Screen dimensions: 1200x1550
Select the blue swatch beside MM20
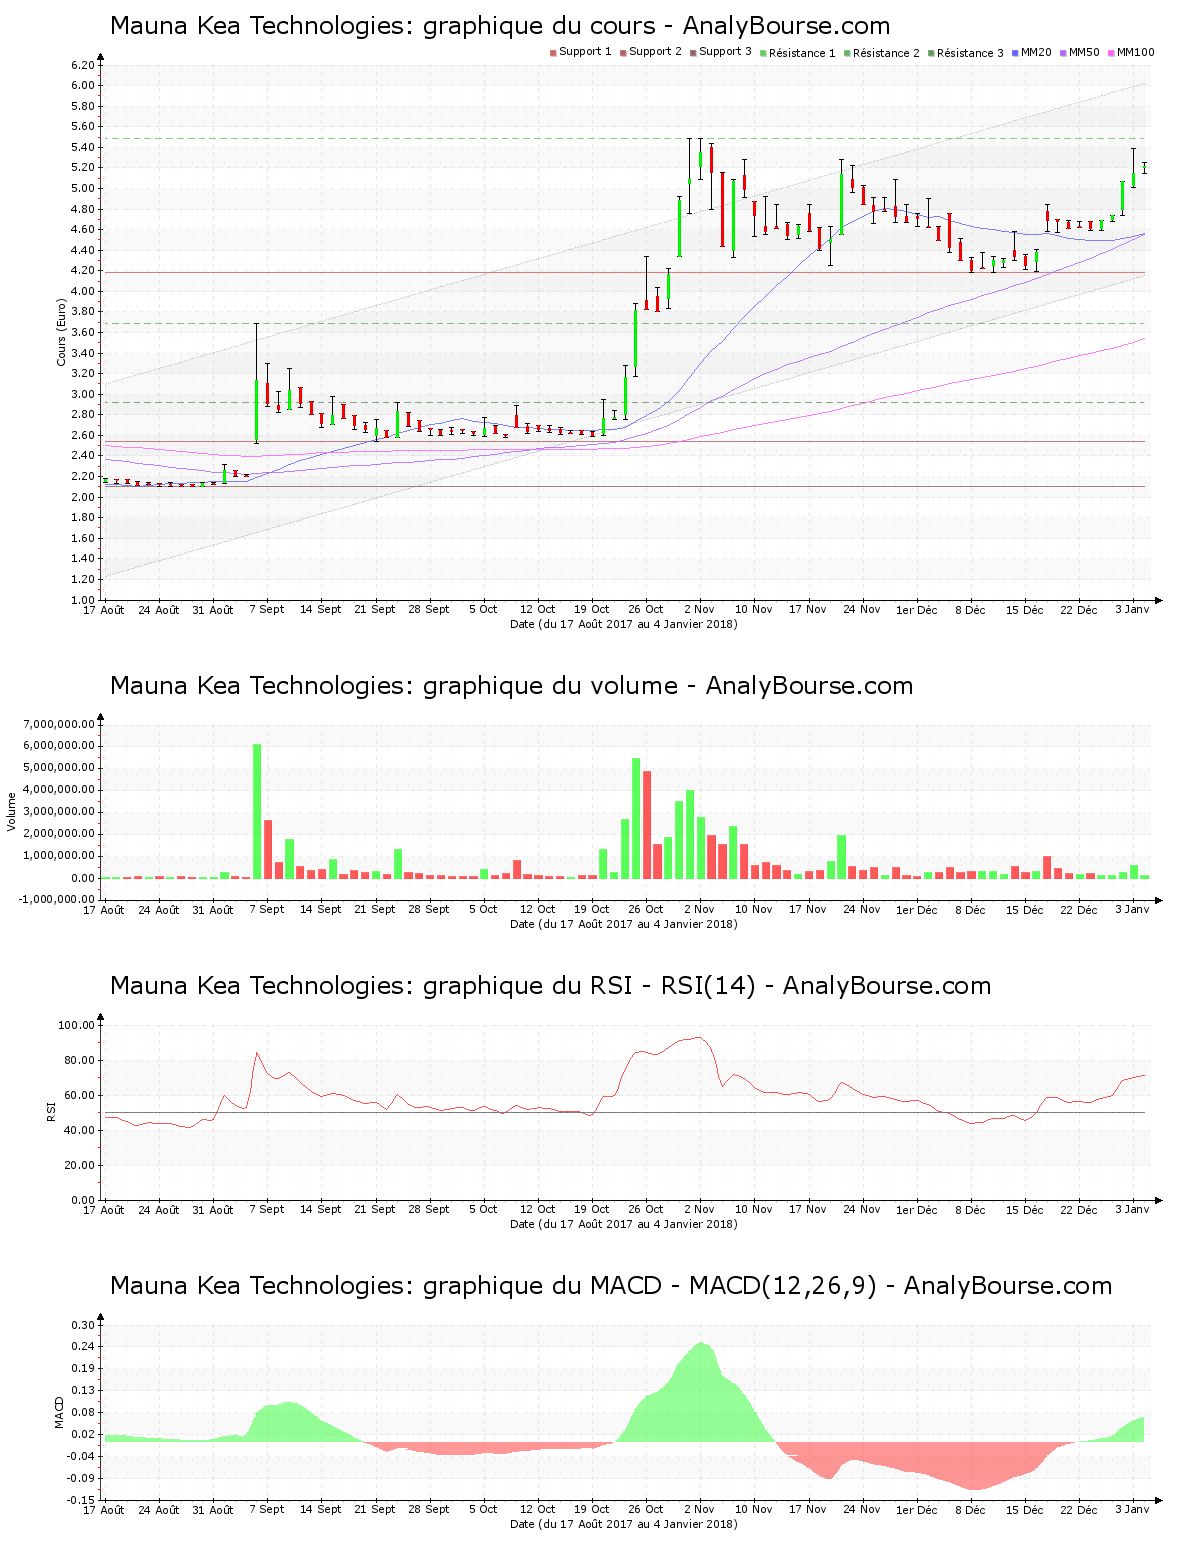point(1015,52)
